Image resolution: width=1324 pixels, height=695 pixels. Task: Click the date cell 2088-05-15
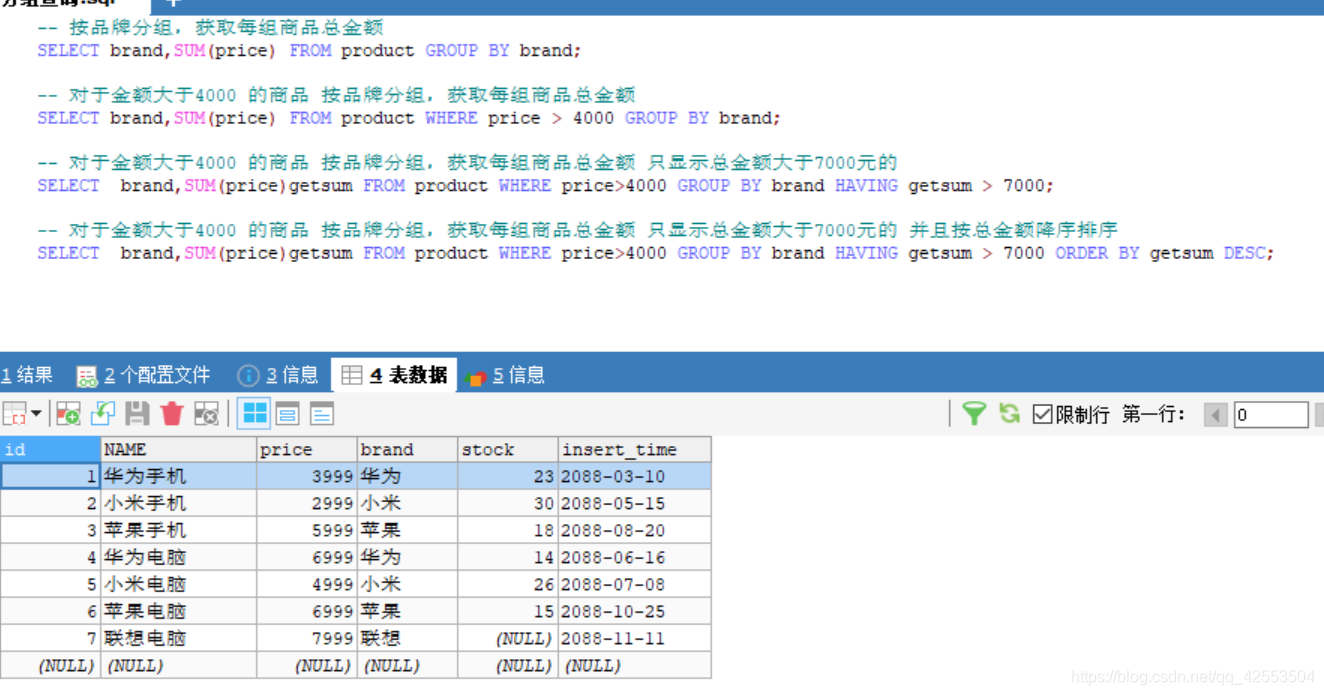tap(635, 504)
